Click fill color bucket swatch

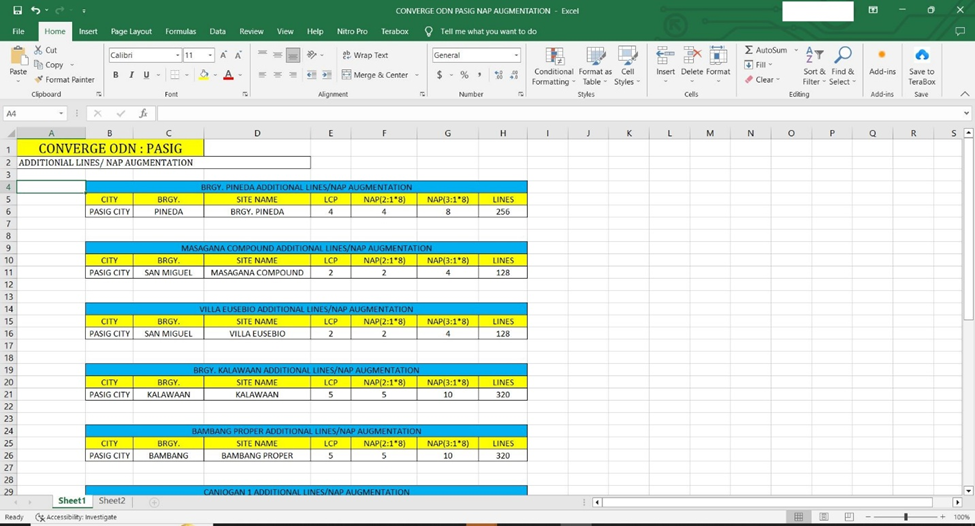click(x=204, y=75)
